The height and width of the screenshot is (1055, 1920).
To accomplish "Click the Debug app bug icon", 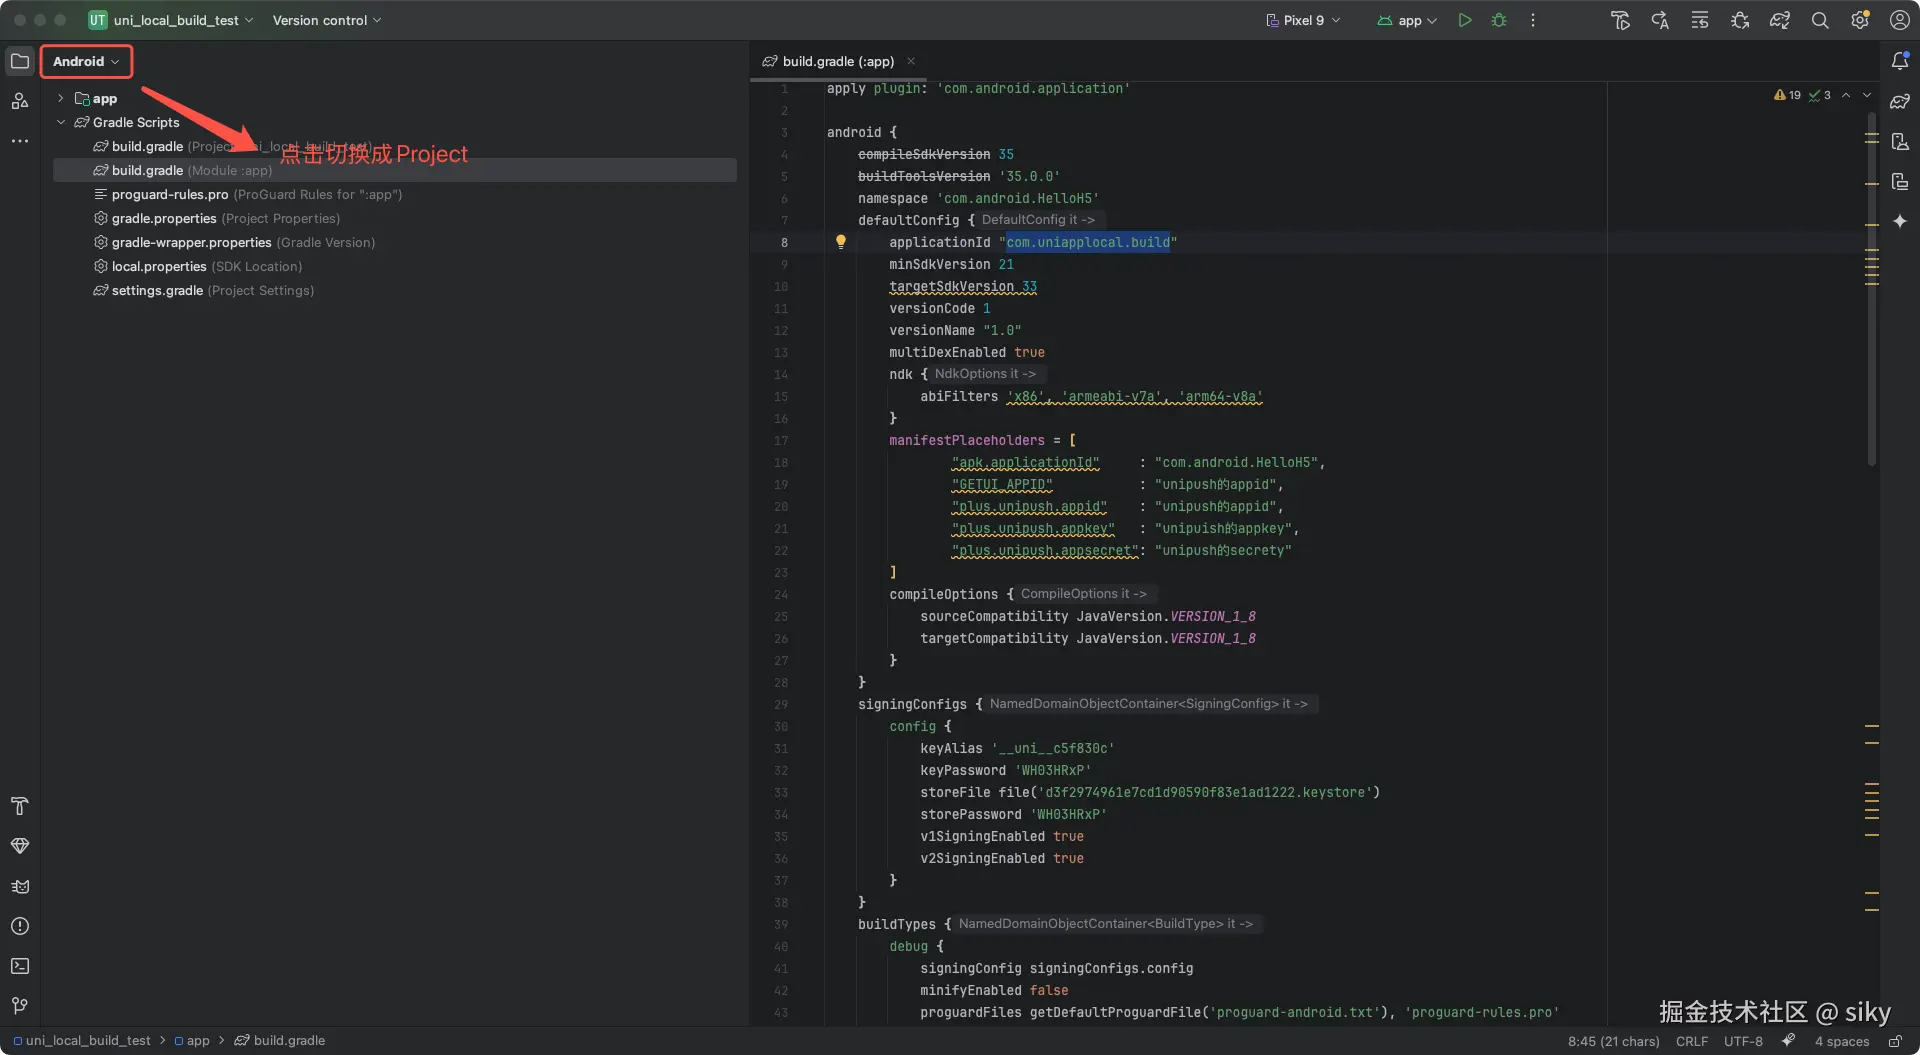I will coord(1498,20).
